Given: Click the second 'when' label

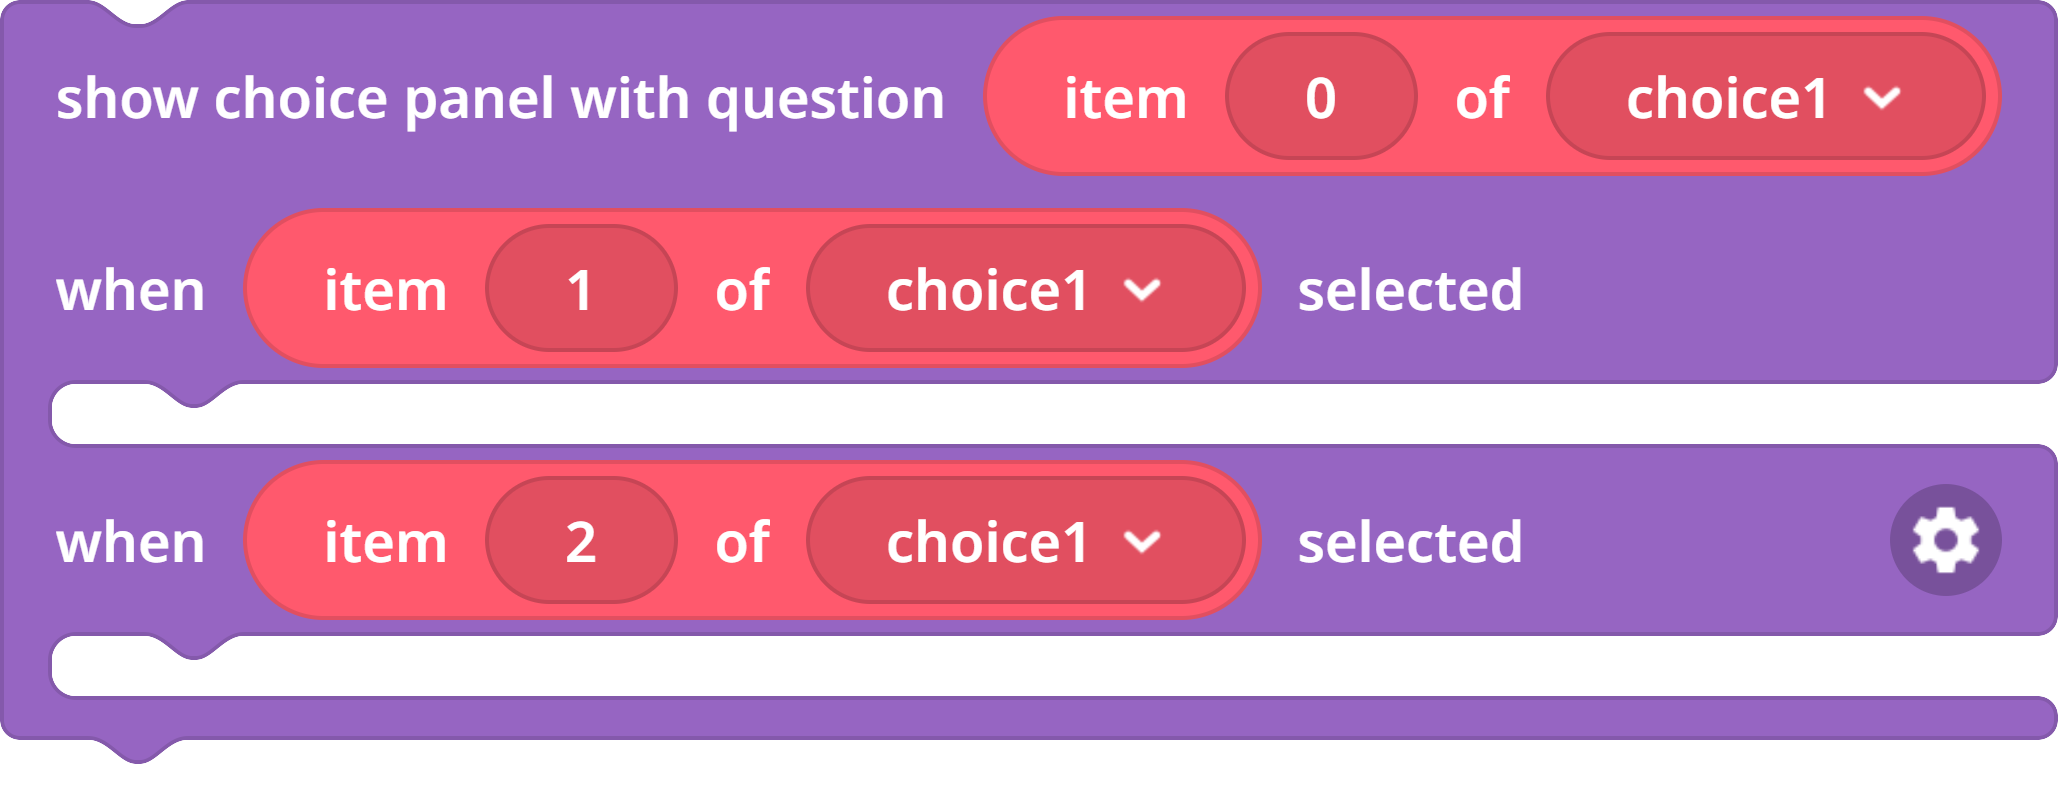Looking at the screenshot, I should (131, 543).
